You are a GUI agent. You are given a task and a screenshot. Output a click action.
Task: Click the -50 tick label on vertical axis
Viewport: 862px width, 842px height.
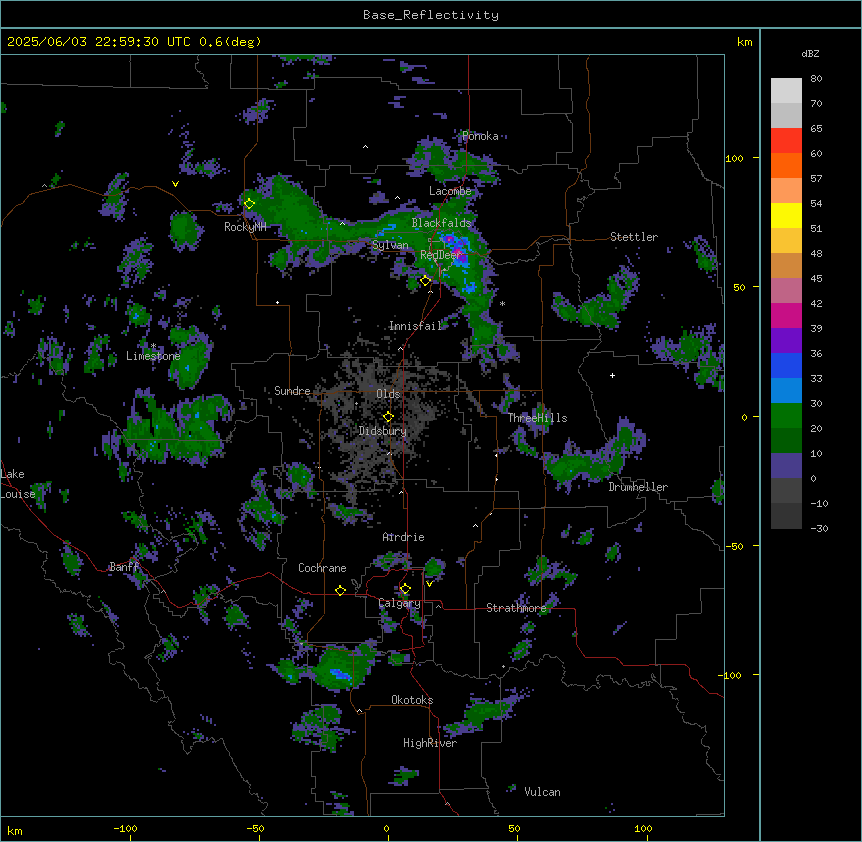(734, 546)
